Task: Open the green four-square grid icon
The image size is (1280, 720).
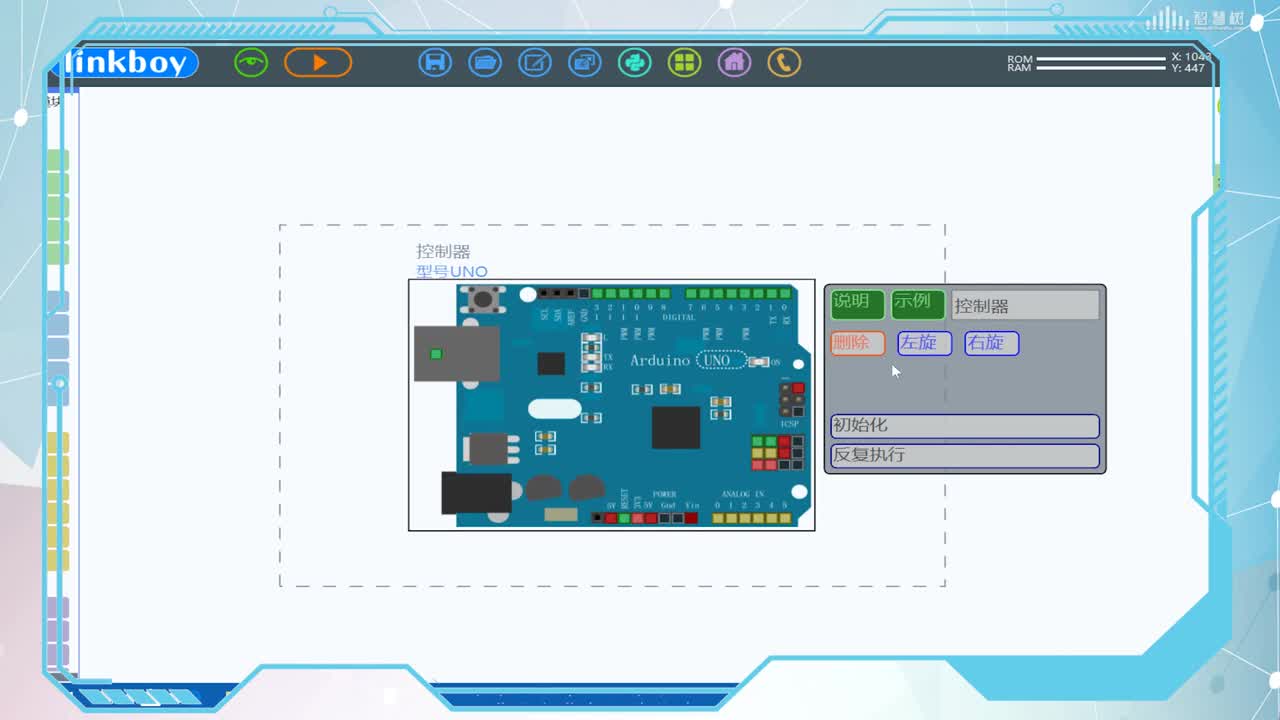Action: point(685,63)
